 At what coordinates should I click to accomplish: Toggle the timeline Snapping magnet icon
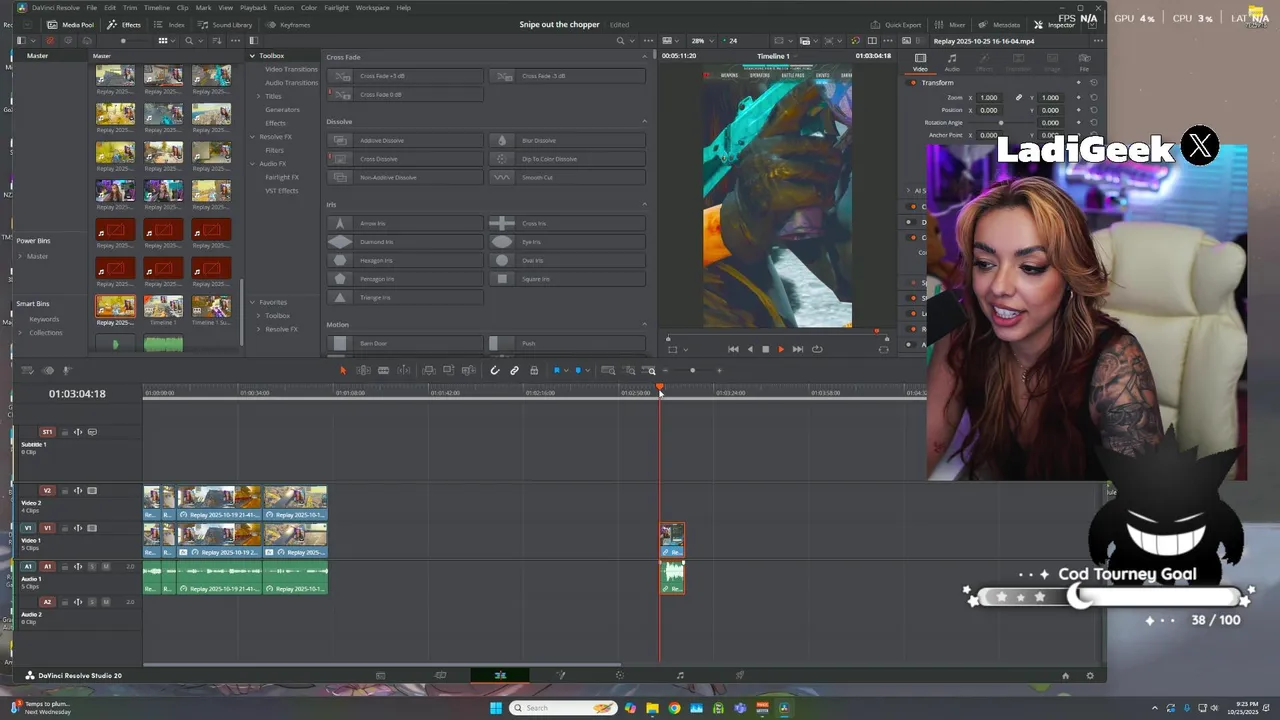pos(494,371)
